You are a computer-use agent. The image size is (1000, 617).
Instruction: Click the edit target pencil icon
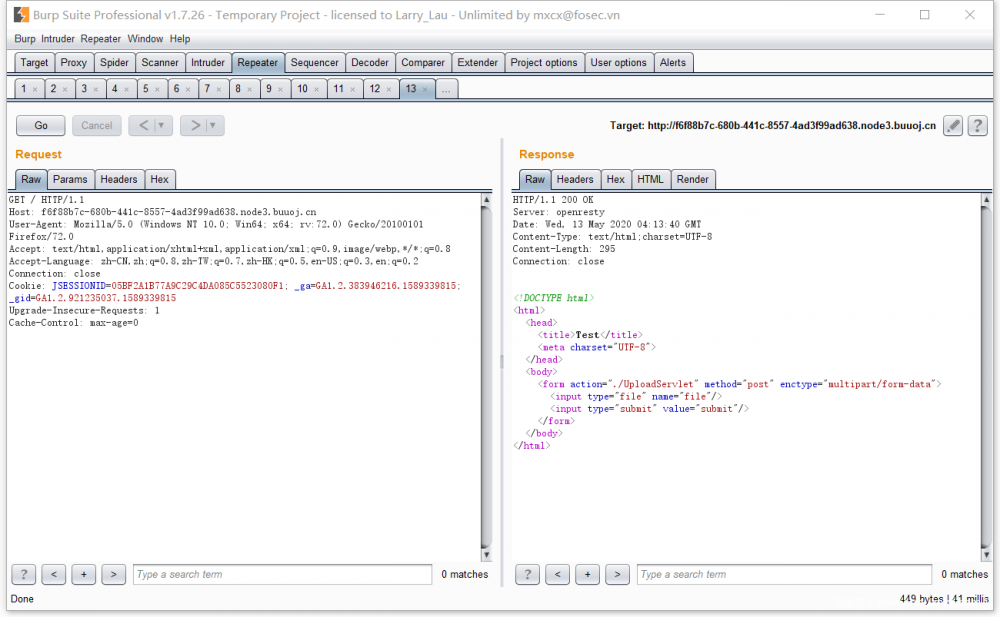(x=954, y=126)
